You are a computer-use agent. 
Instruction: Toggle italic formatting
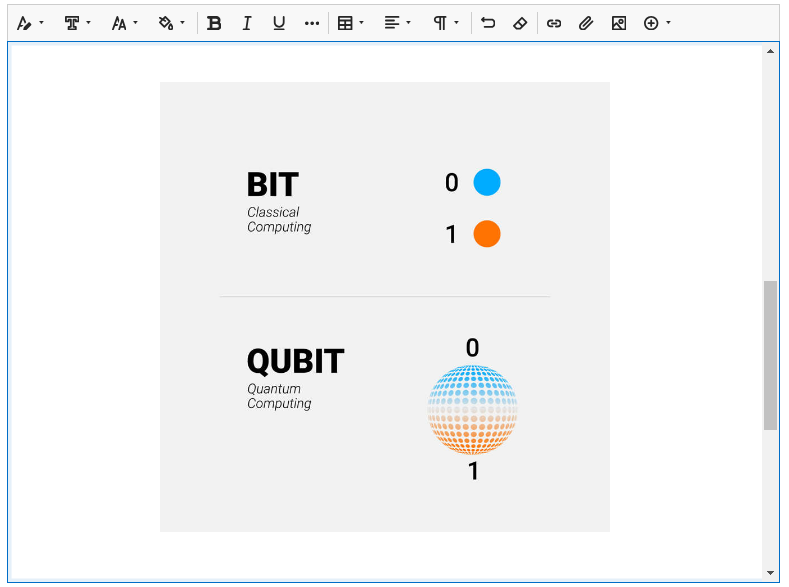pyautogui.click(x=247, y=23)
